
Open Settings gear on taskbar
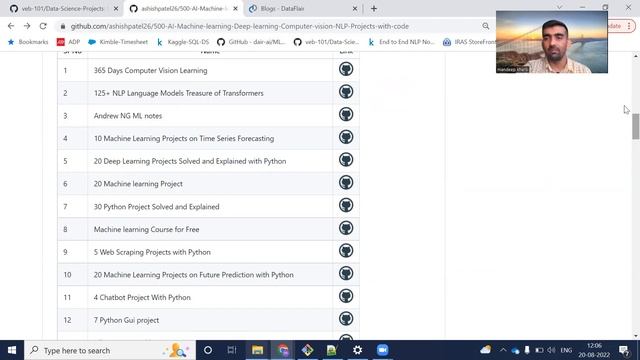[358, 350]
